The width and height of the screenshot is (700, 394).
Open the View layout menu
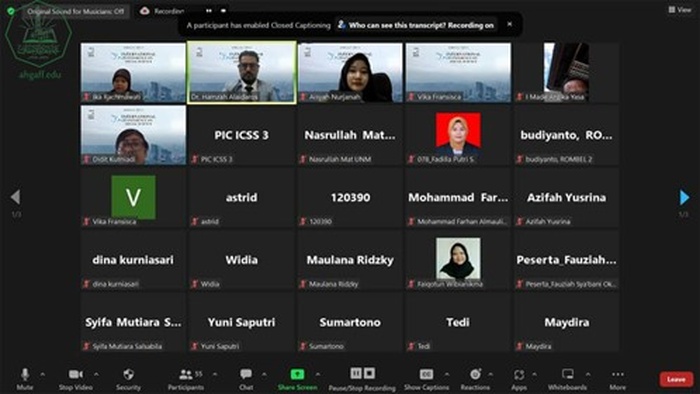(x=680, y=9)
